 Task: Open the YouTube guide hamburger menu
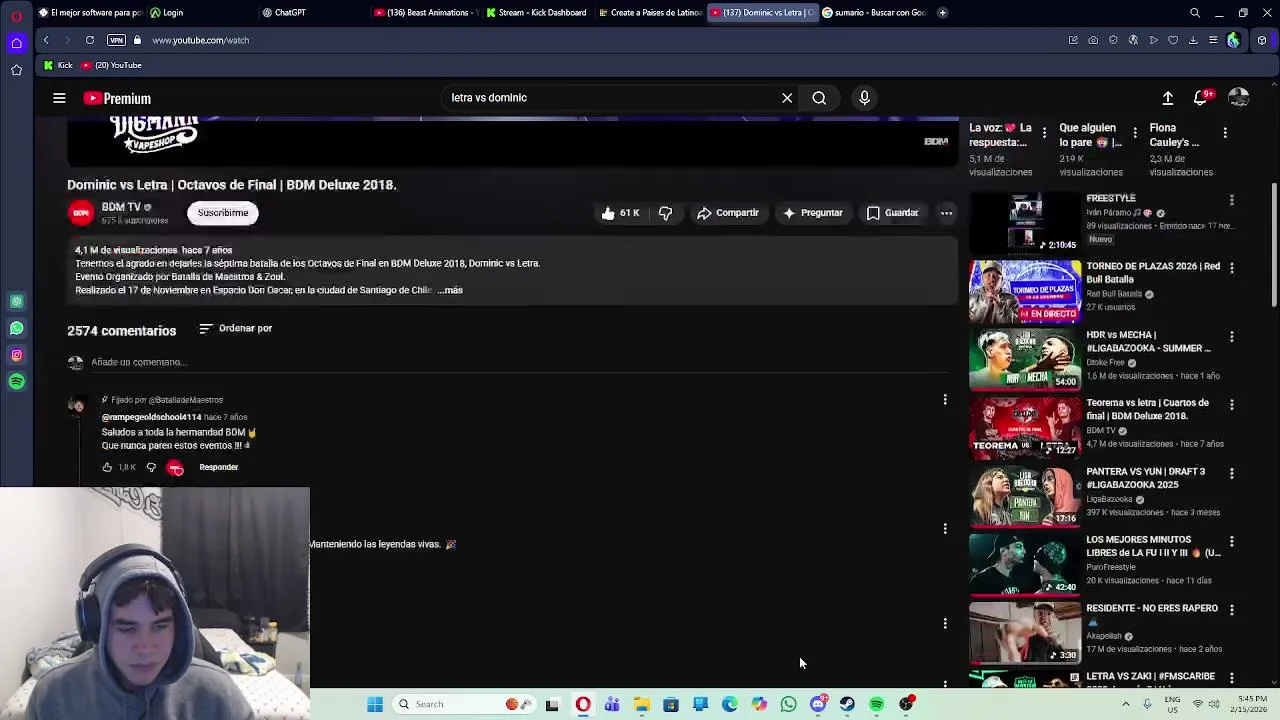(x=59, y=98)
